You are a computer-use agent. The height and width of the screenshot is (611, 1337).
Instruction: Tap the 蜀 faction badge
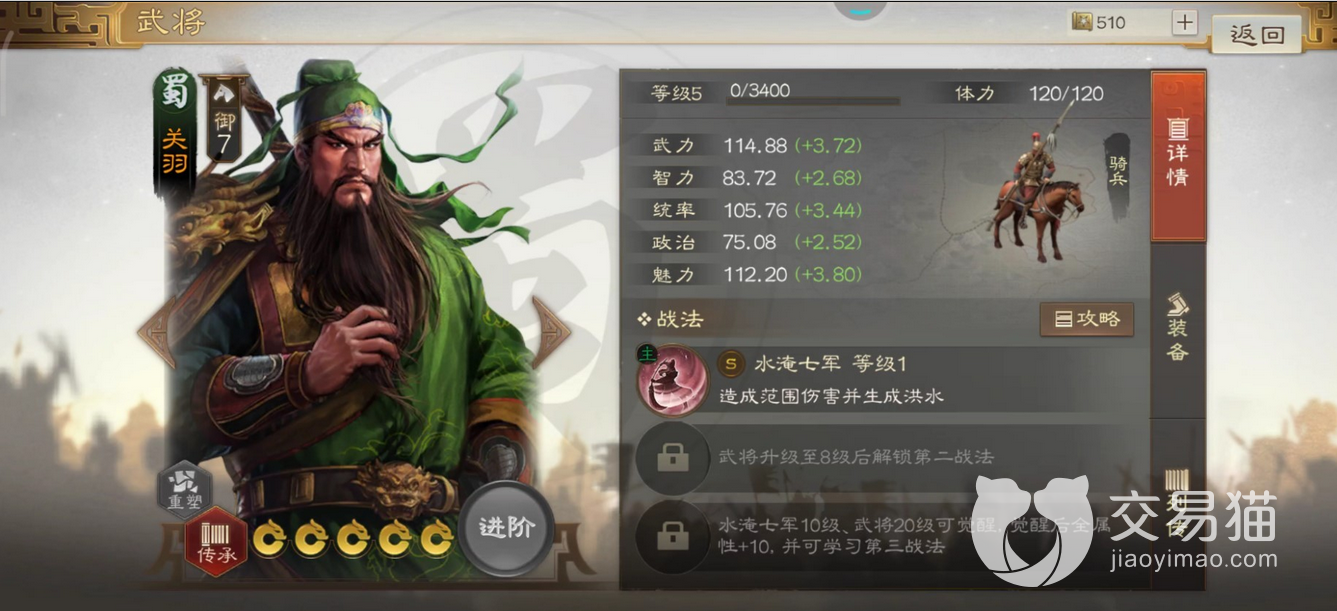[x=175, y=95]
